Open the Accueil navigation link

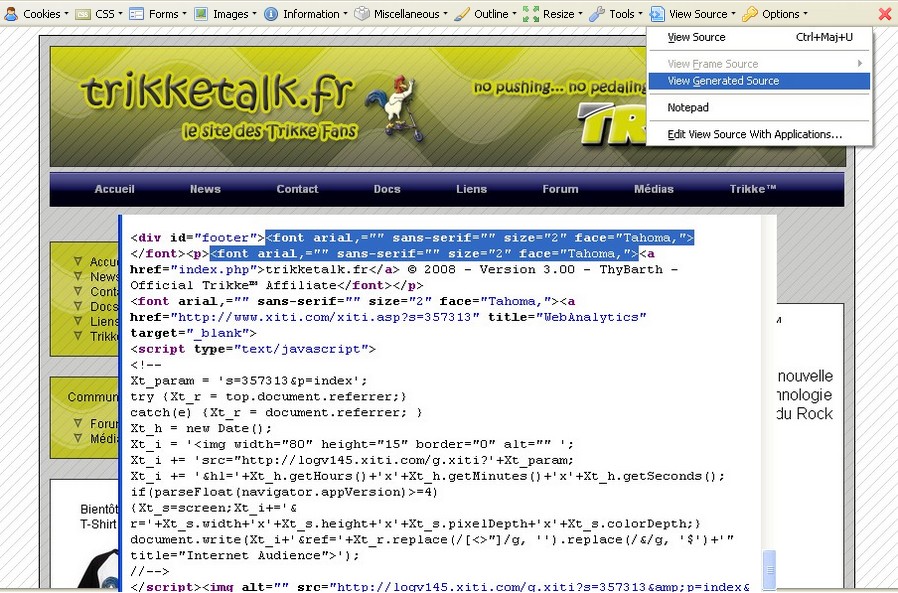pyautogui.click(x=115, y=189)
